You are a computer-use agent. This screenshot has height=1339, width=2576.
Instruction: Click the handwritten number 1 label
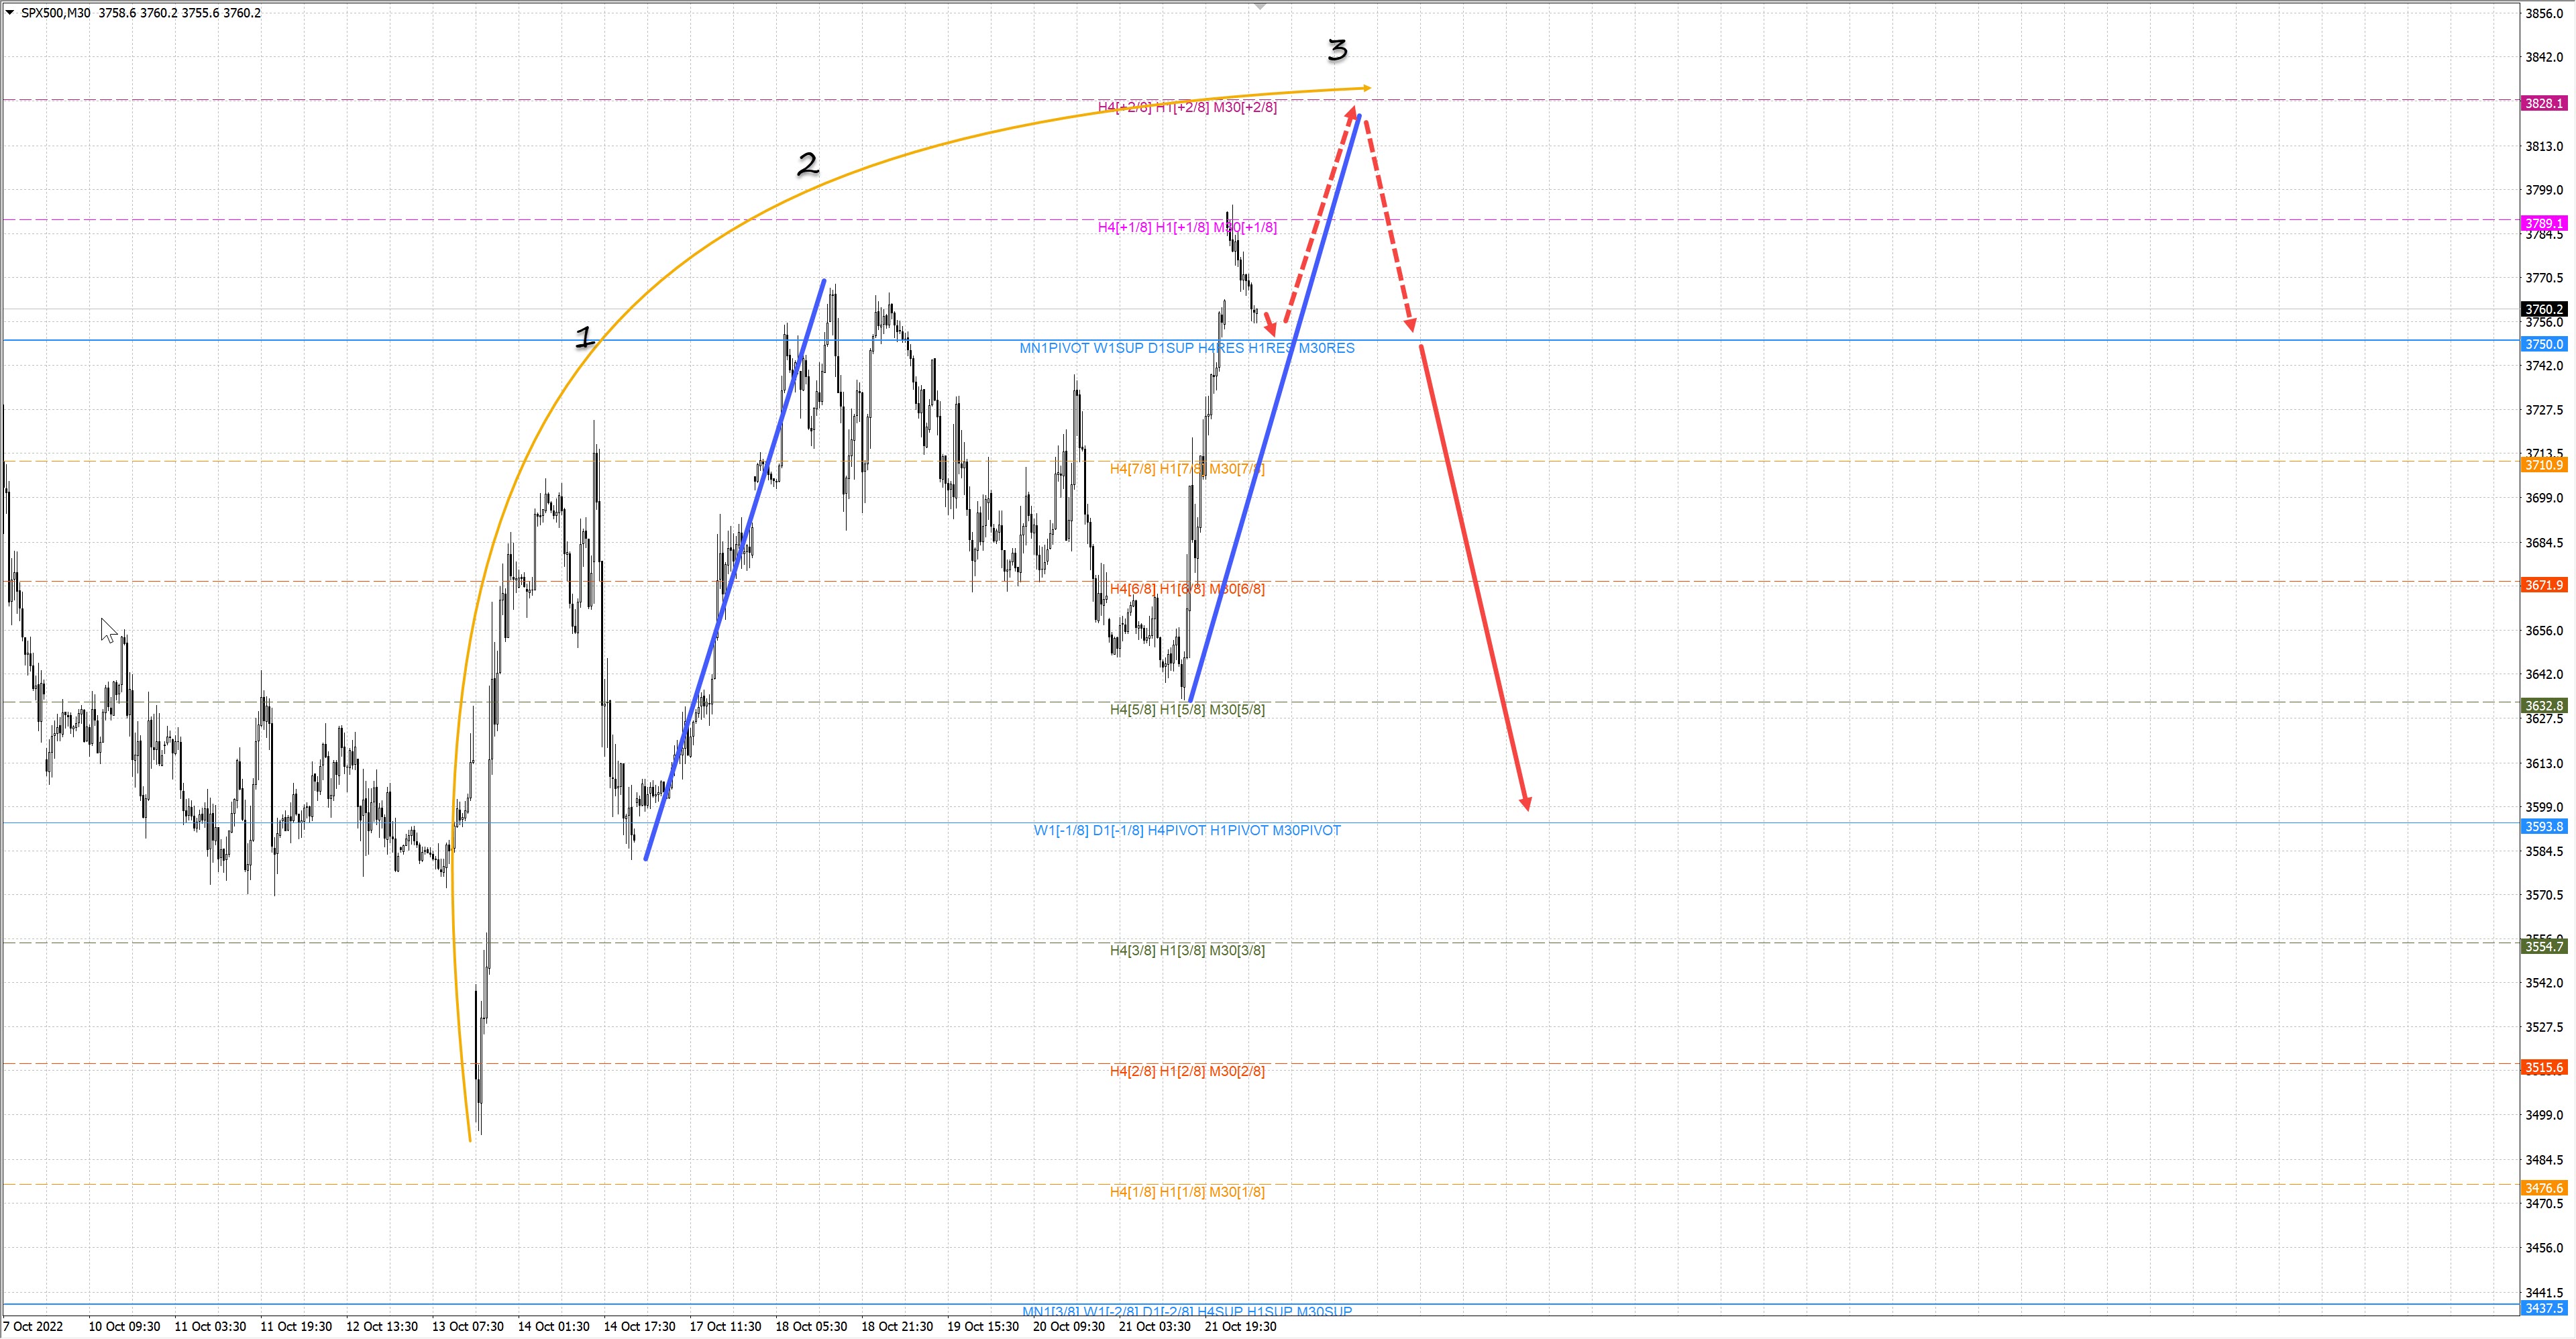pyautogui.click(x=585, y=337)
